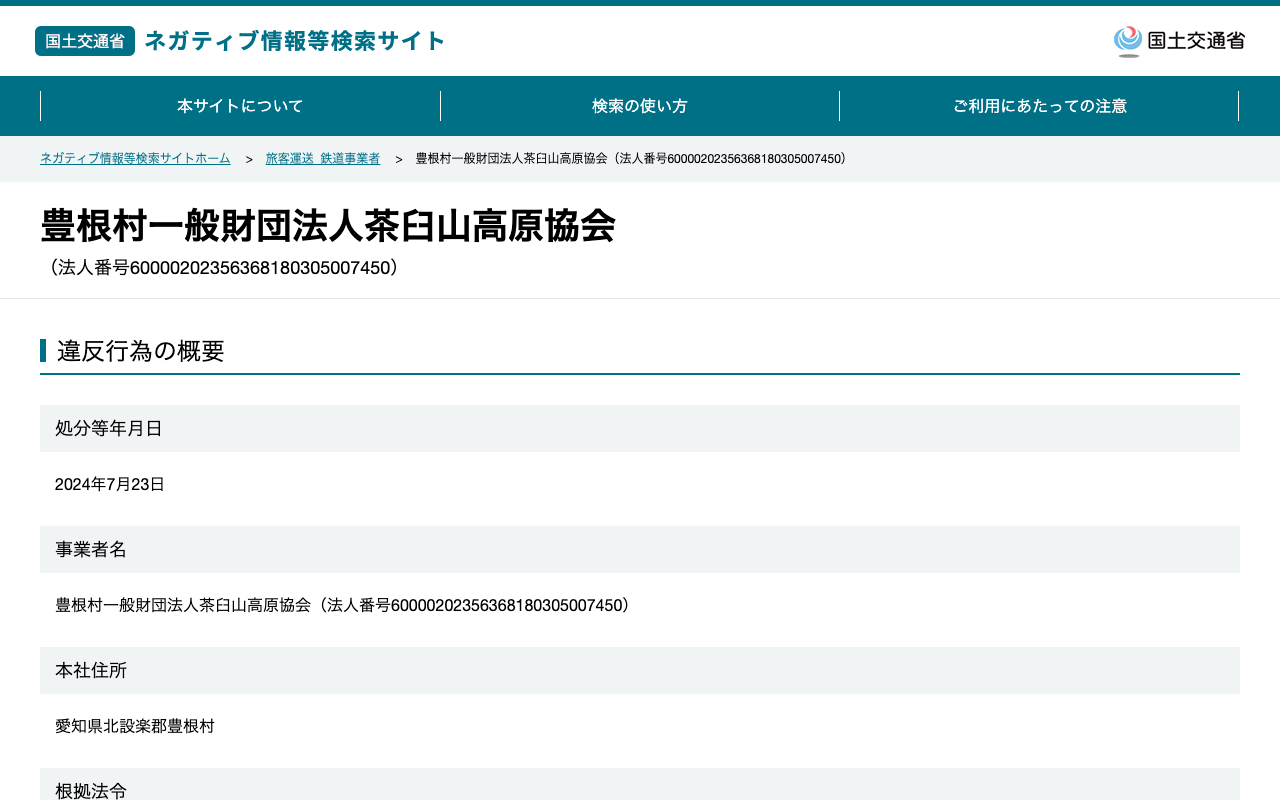
Task: Click the MLIT globe logo icon
Action: click(1128, 41)
